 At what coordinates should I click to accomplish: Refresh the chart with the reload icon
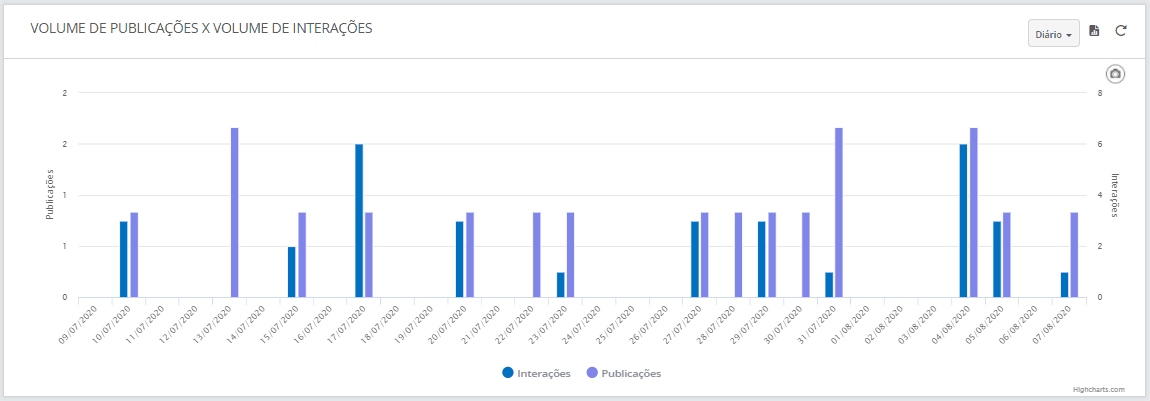pyautogui.click(x=1121, y=31)
